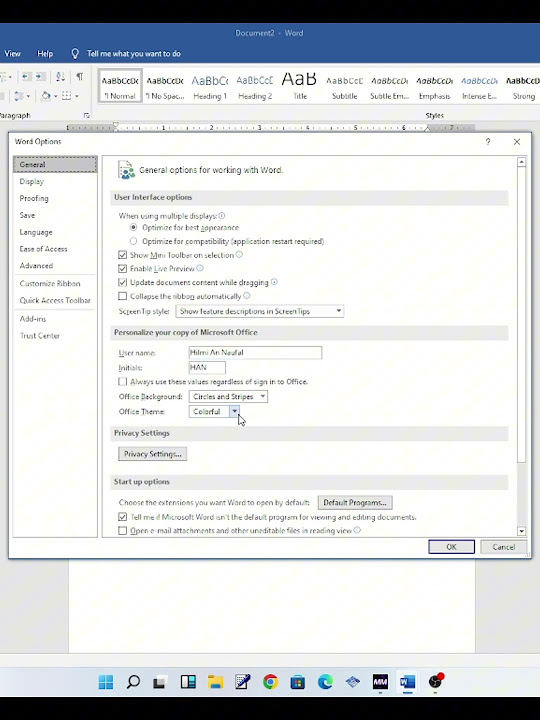The height and width of the screenshot is (720, 540).
Task: Click info icon next to multiple displays
Action: click(221, 215)
